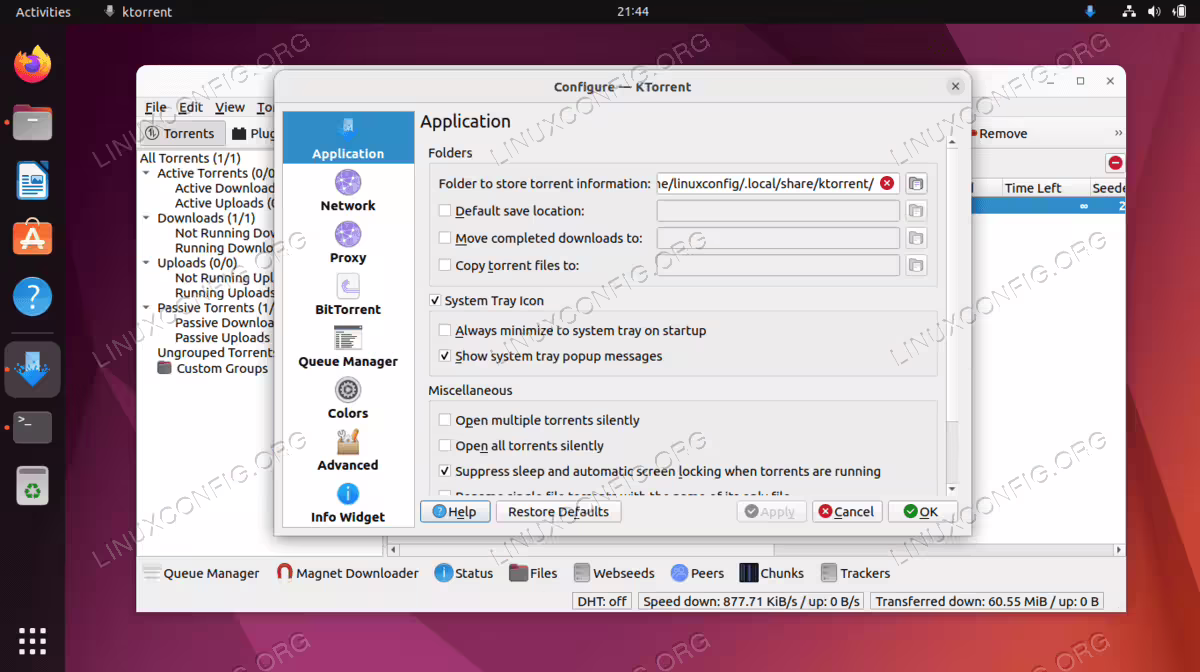Image resolution: width=1200 pixels, height=672 pixels.
Task: Collapse the Passive Torrents tree group
Action: tap(146, 308)
